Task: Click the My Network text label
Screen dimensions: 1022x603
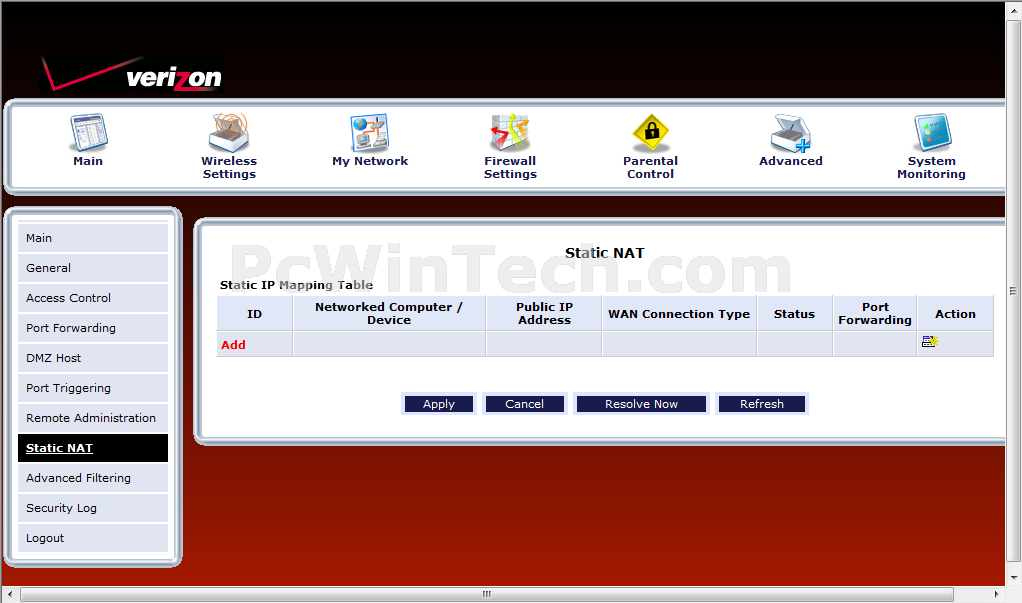Action: (370, 161)
